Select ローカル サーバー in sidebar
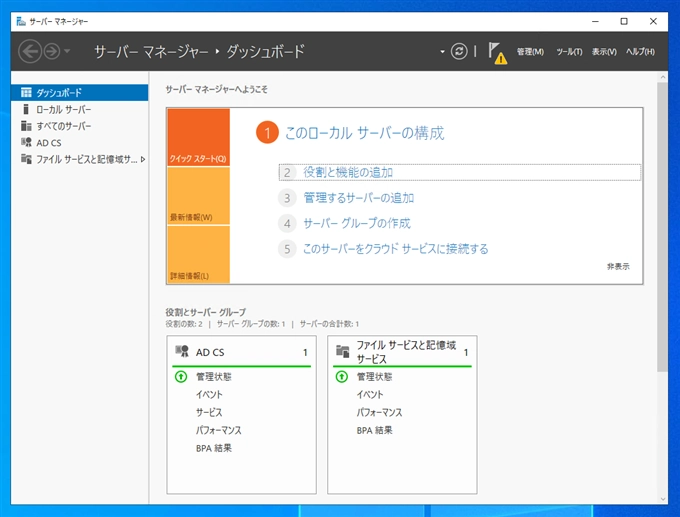 80,109
